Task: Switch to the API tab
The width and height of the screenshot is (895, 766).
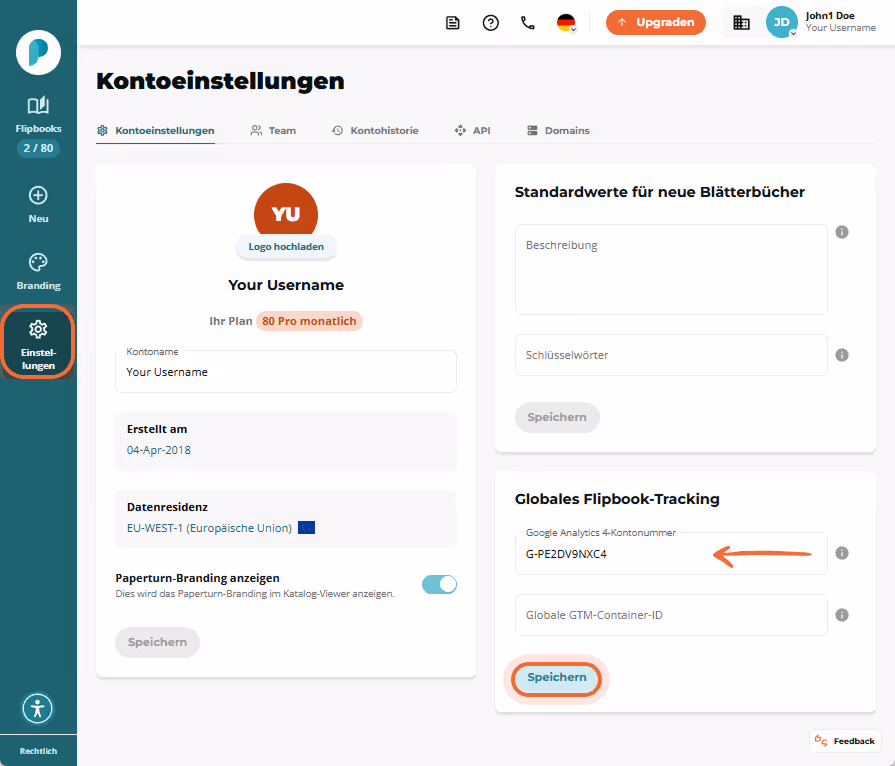Action: tap(473, 131)
